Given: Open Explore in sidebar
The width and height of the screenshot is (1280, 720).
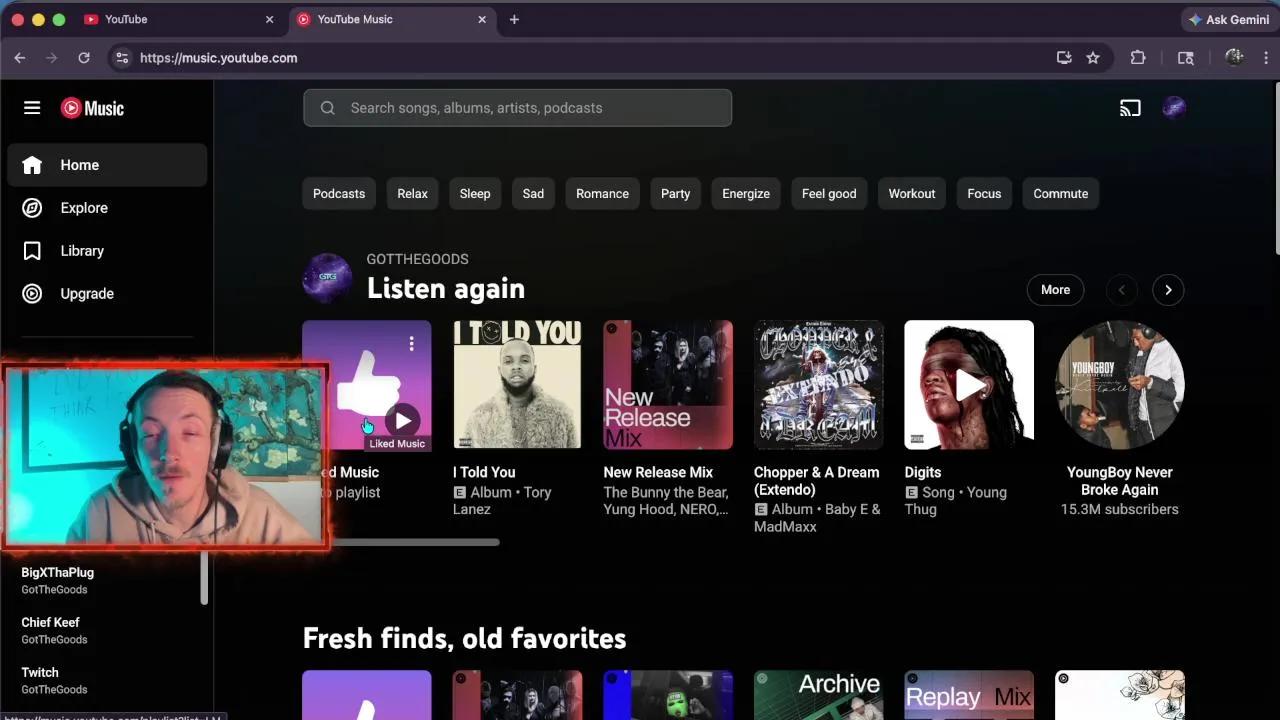Looking at the screenshot, I should (x=107, y=208).
